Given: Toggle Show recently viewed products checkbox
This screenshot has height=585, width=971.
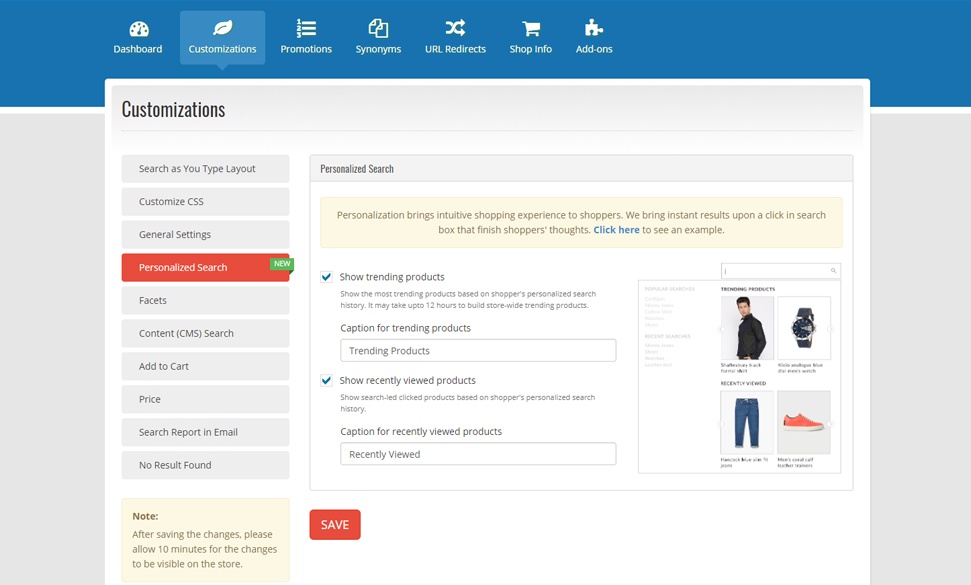Looking at the screenshot, I should click(327, 381).
